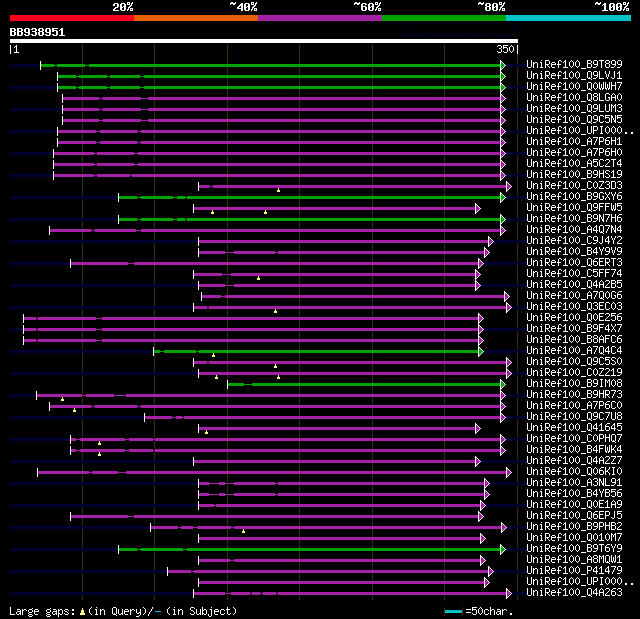Select the UniRef100_Q4A2B5 label
Image resolution: width=640 pixels, height=619 pixels.
[x=574, y=285]
